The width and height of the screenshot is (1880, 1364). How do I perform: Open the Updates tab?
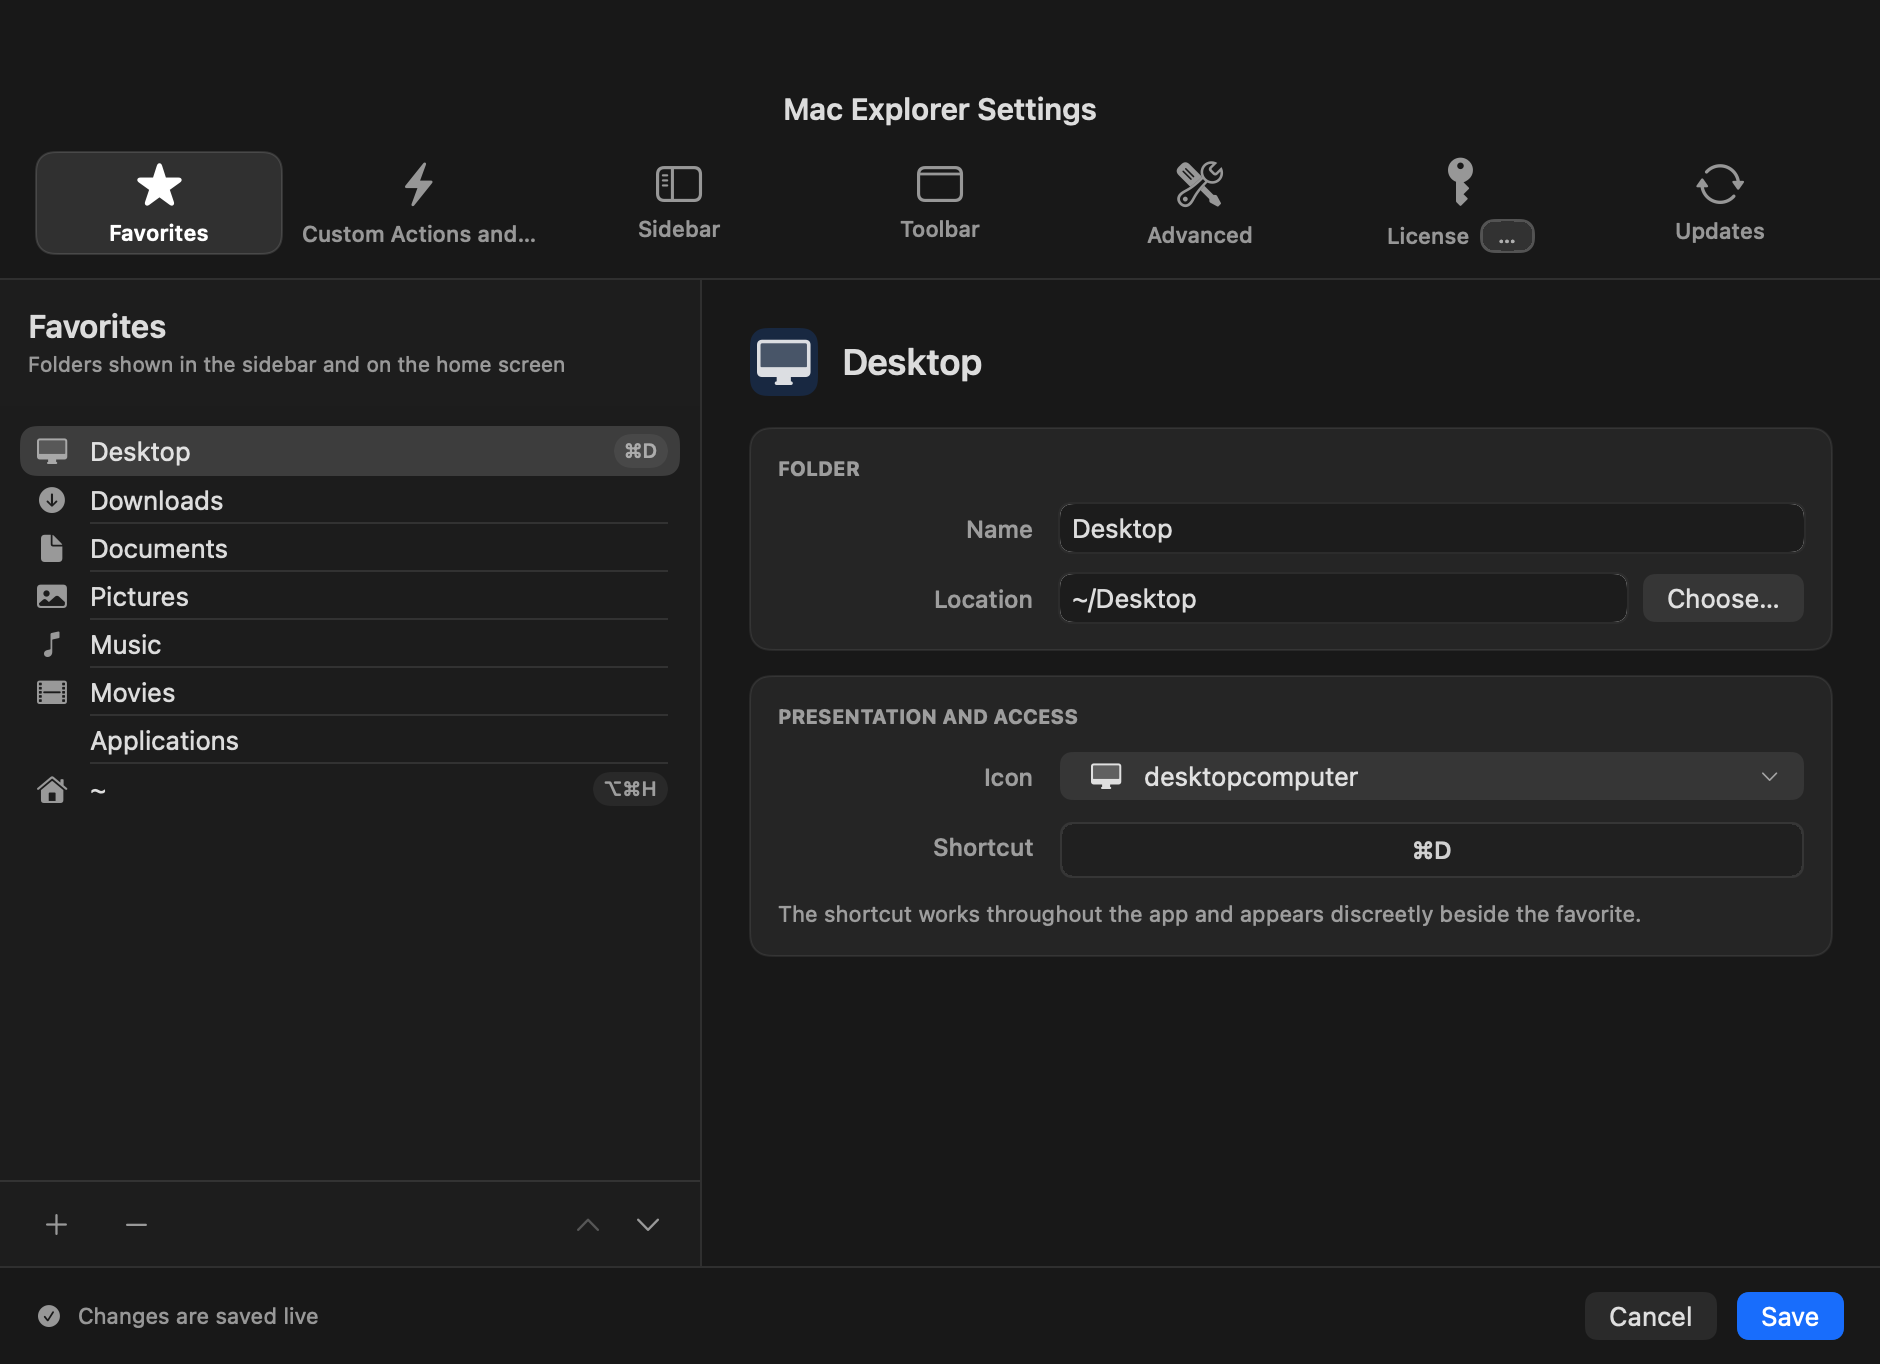1720,203
